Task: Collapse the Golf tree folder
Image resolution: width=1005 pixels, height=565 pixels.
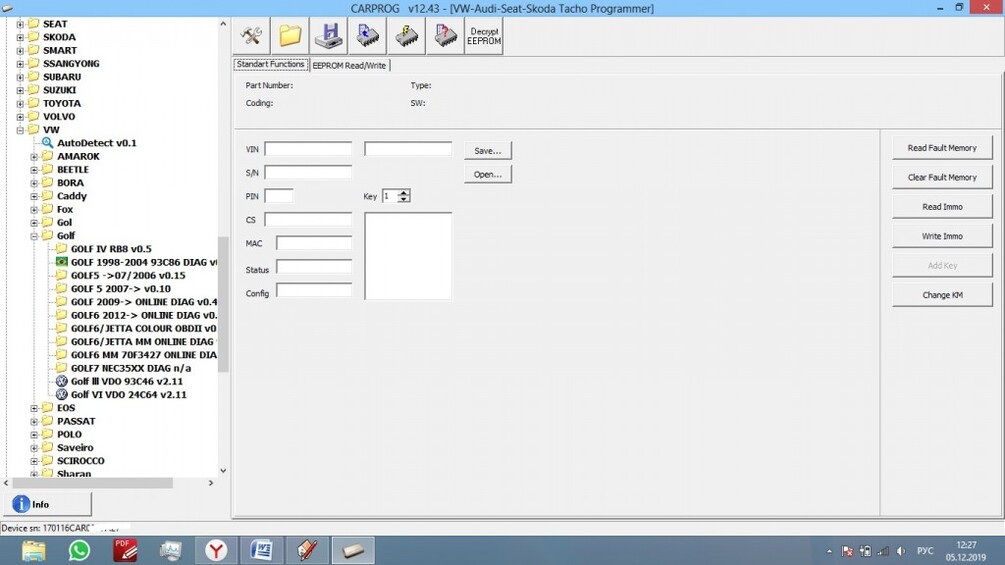Action: pyautogui.click(x=35, y=236)
